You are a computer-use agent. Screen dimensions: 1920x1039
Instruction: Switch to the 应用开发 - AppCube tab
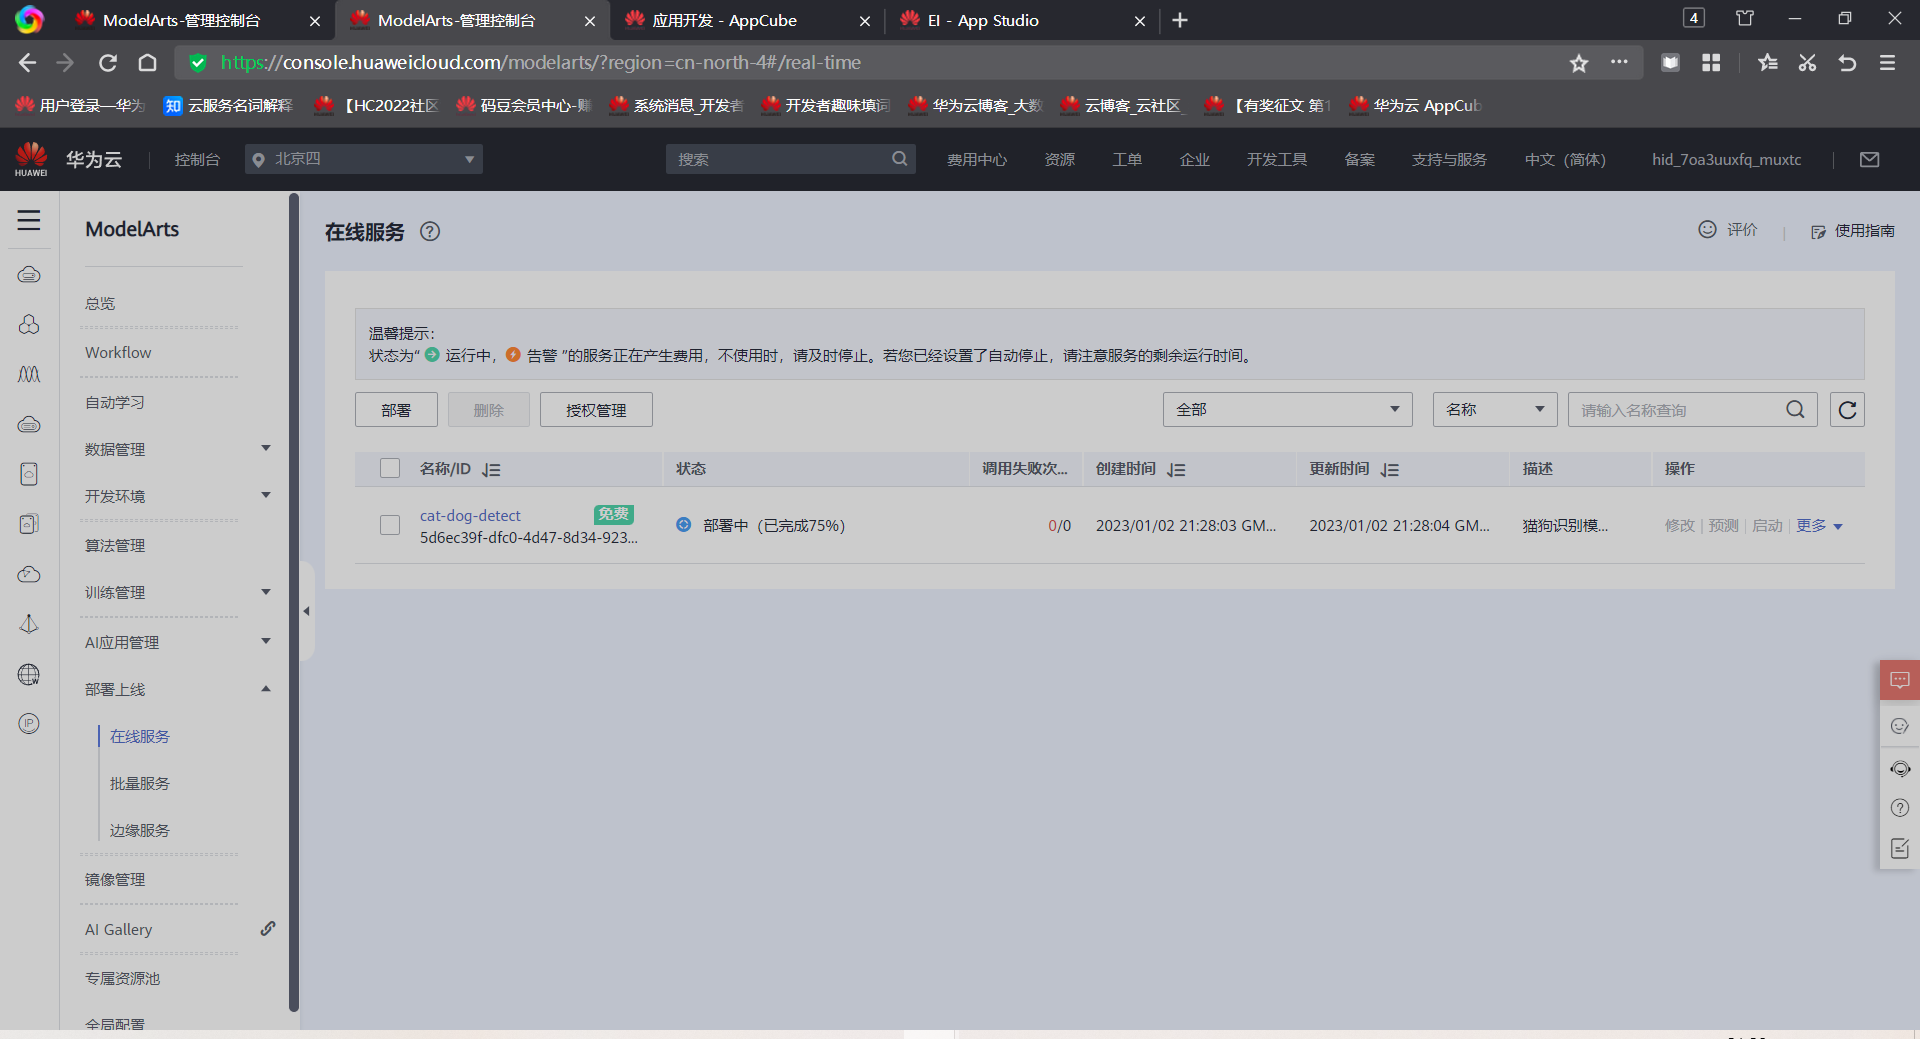click(x=747, y=20)
